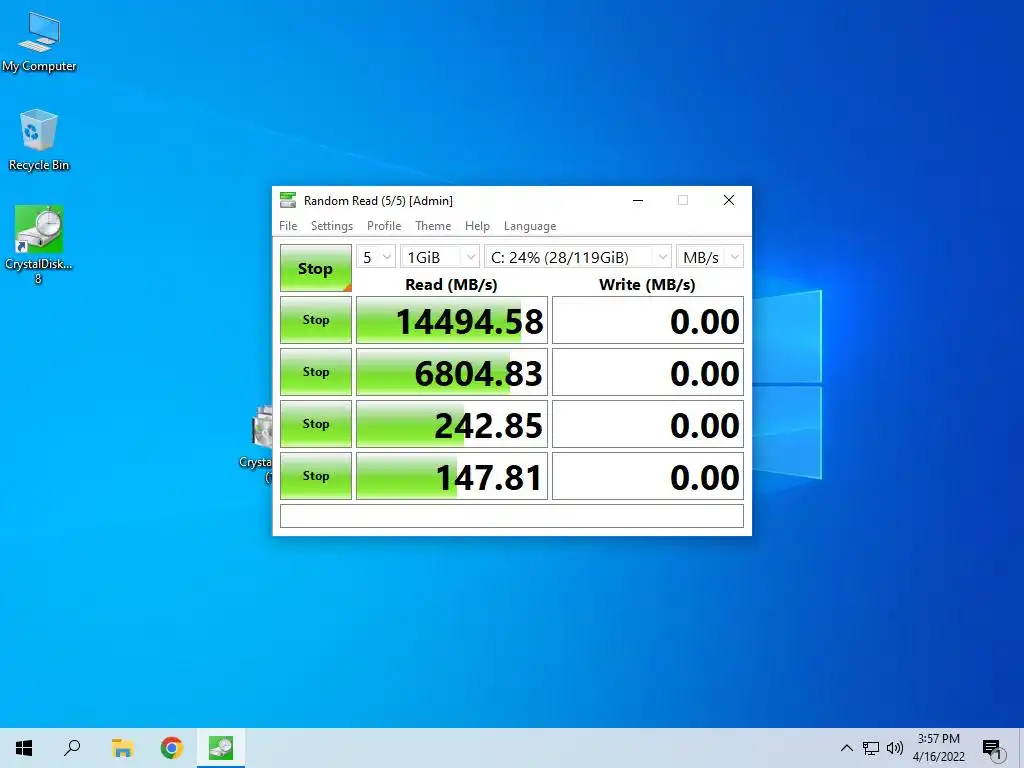Switch to CrystalDiskMark taskbar button
1024x768 pixels.
coord(221,748)
